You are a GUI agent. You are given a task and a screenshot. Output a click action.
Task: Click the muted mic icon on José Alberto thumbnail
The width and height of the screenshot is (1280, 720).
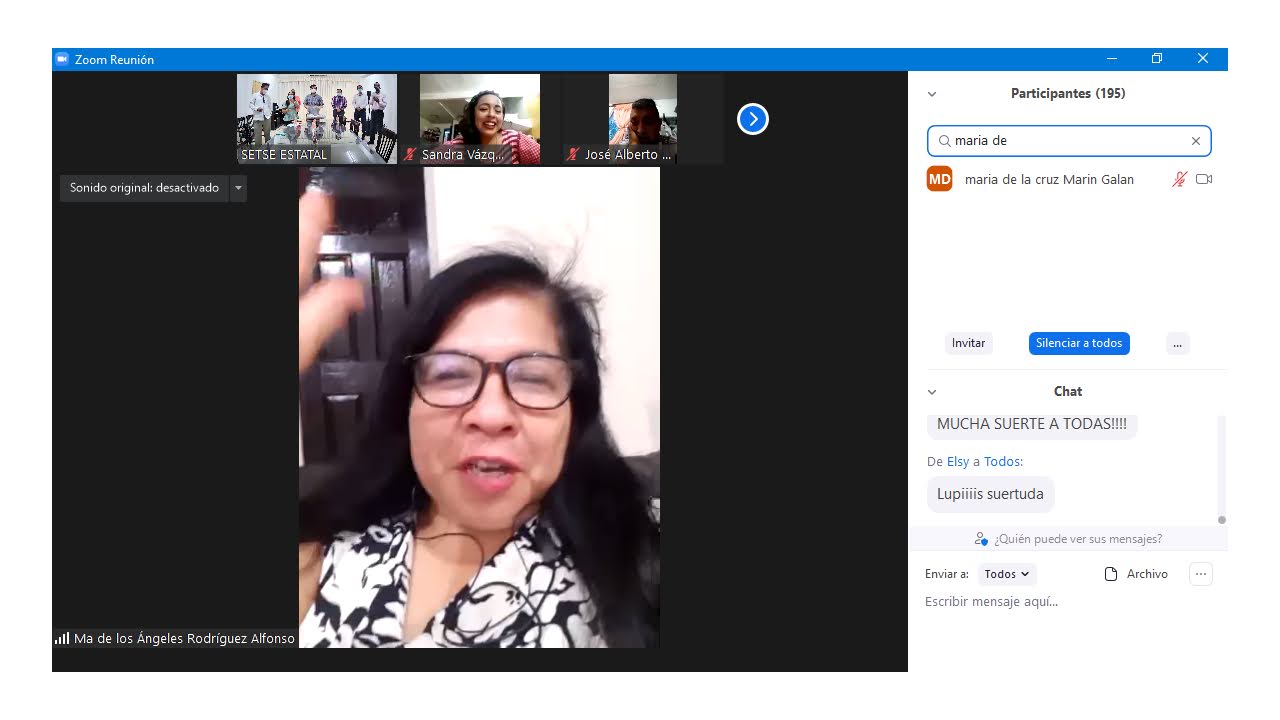573,155
